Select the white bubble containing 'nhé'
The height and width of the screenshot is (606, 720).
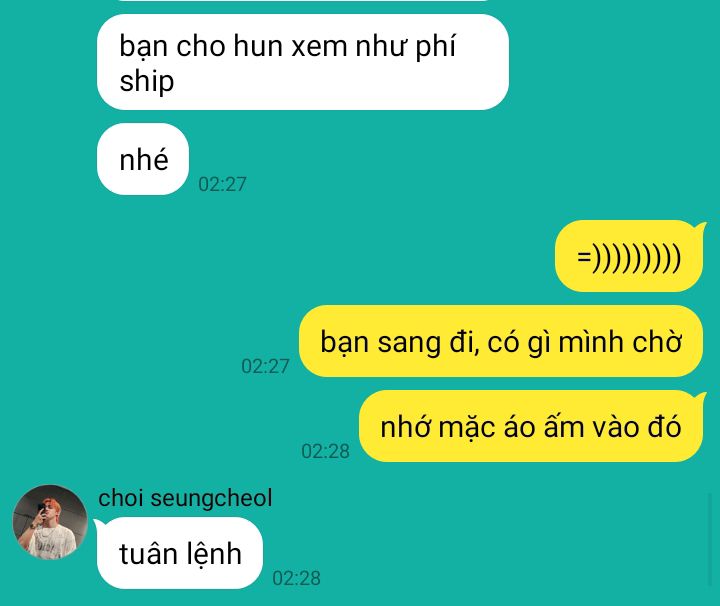point(143,159)
